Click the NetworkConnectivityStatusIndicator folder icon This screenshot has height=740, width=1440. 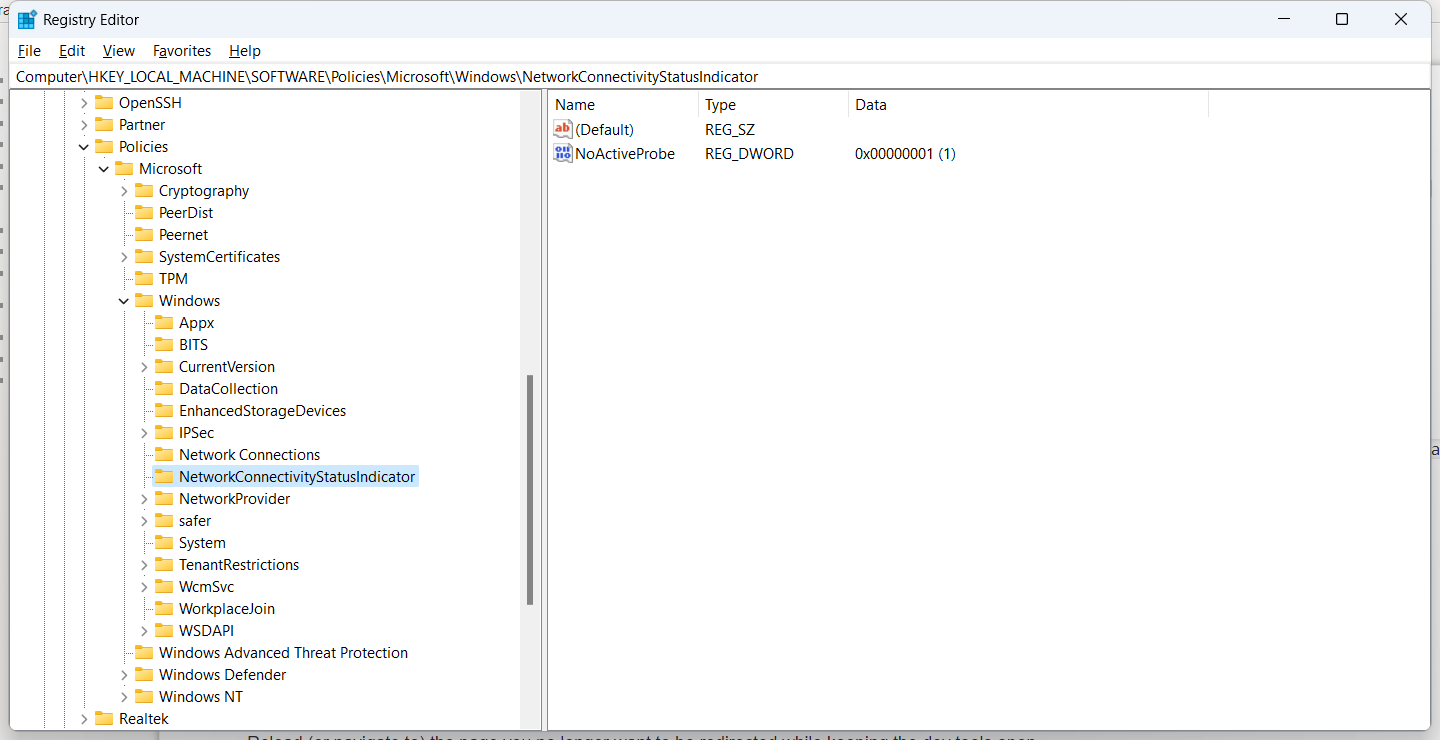pyautogui.click(x=165, y=476)
